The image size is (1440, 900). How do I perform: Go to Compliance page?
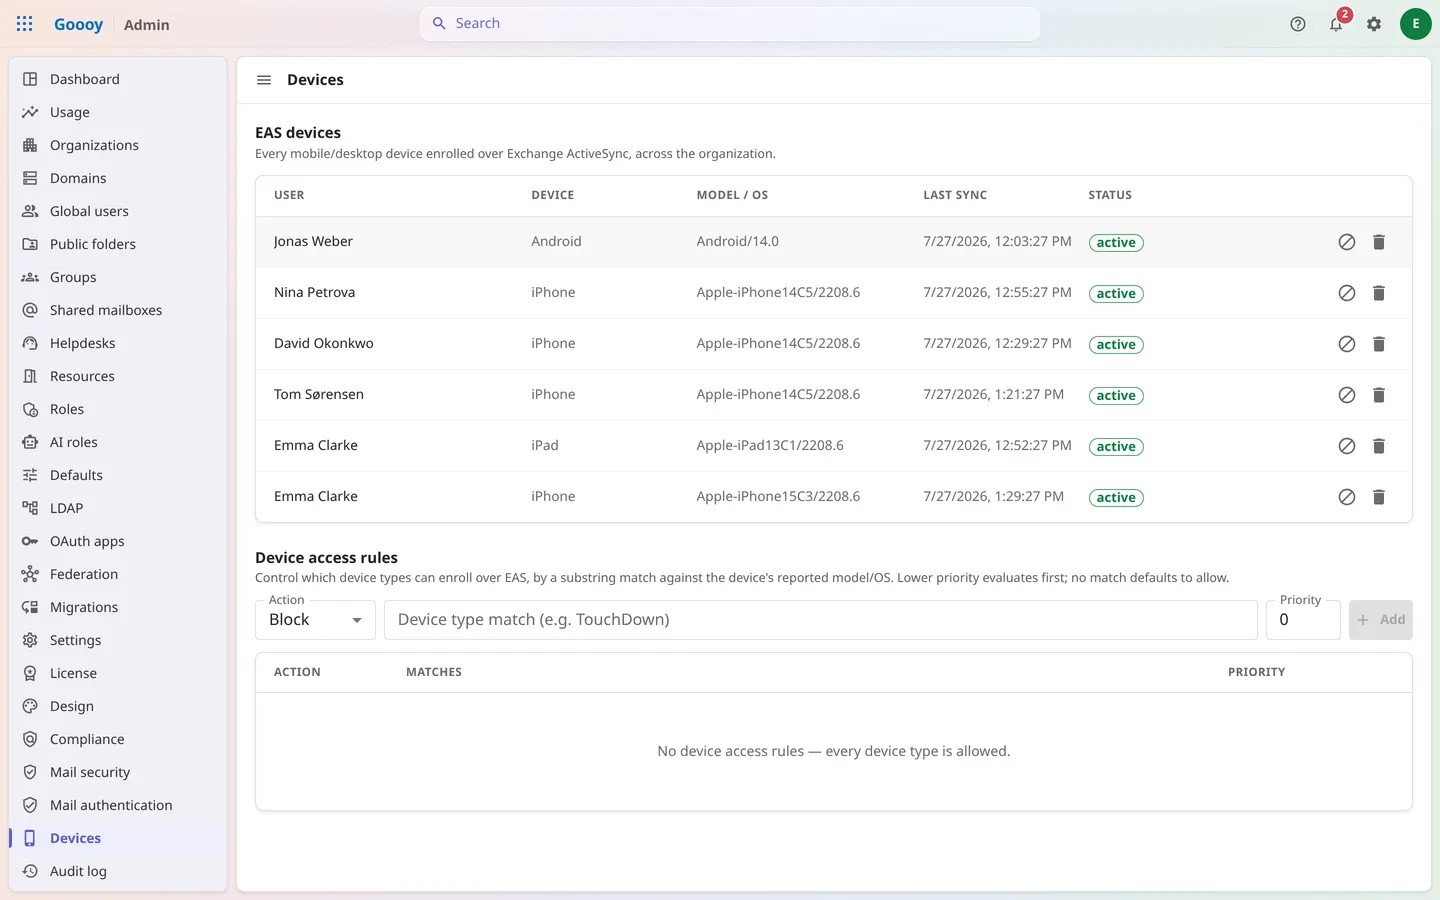click(118, 739)
